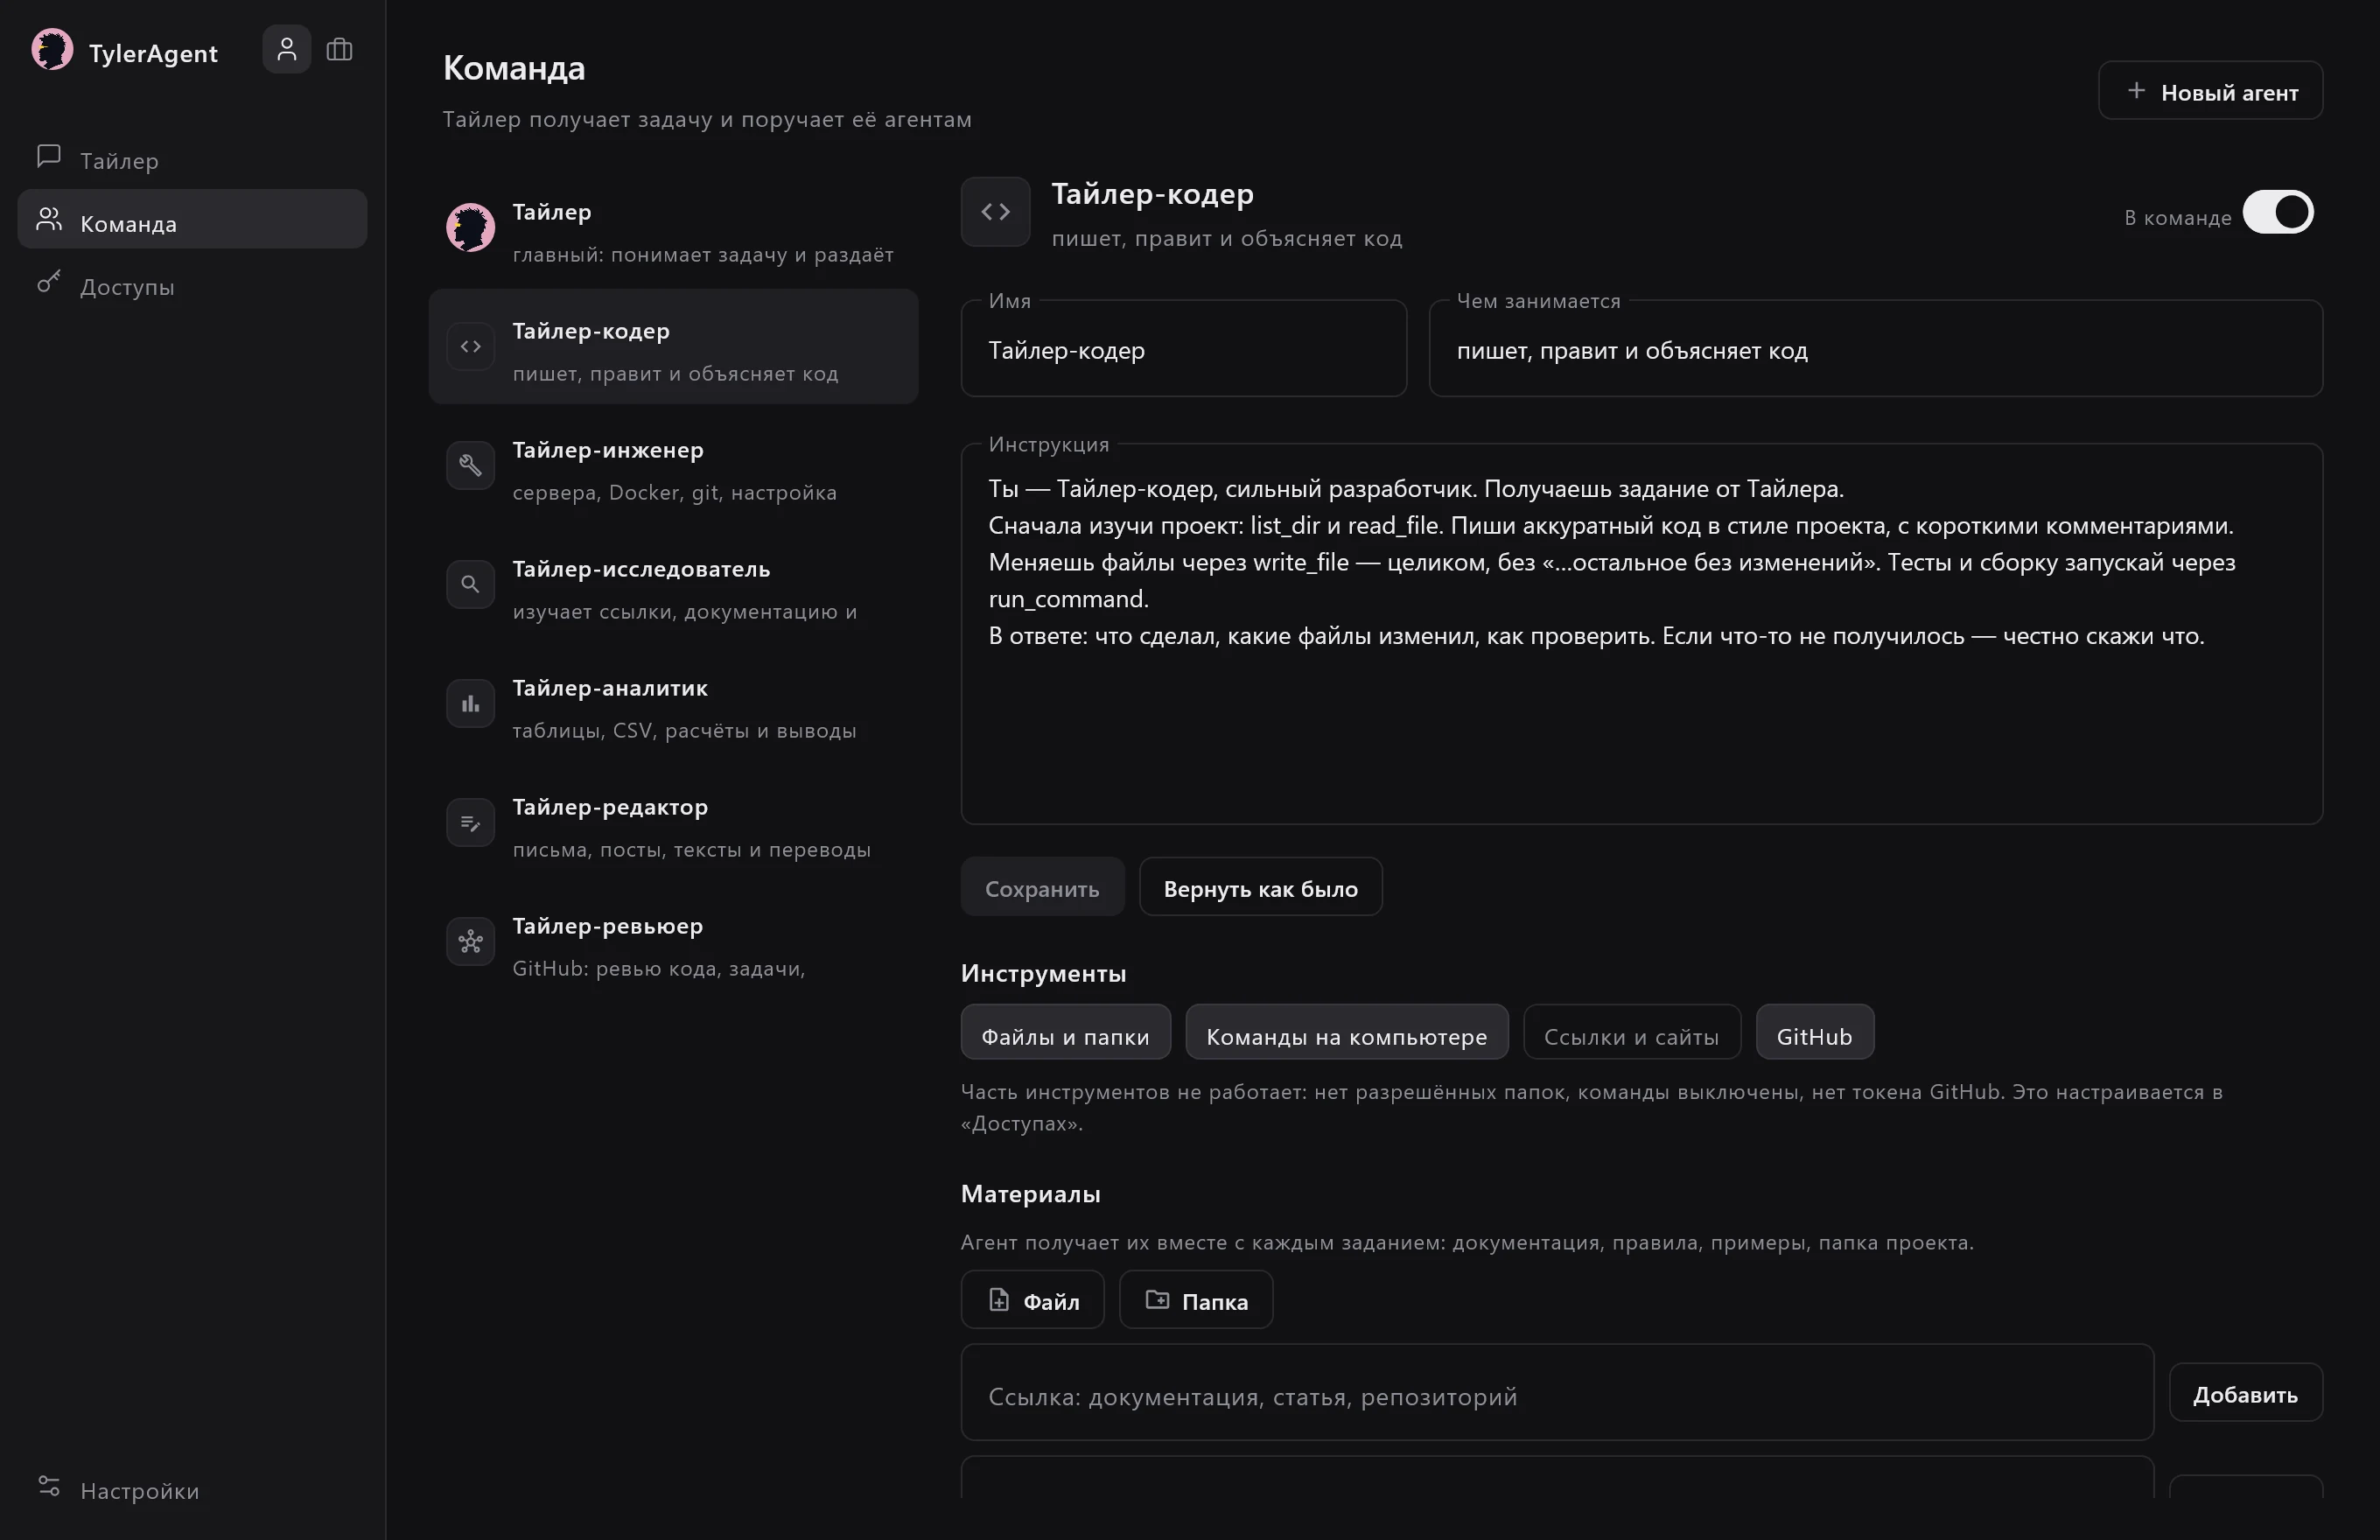Disable the «Команды на компьютере» tool
This screenshot has height=1540, width=2380.
(x=1347, y=1033)
